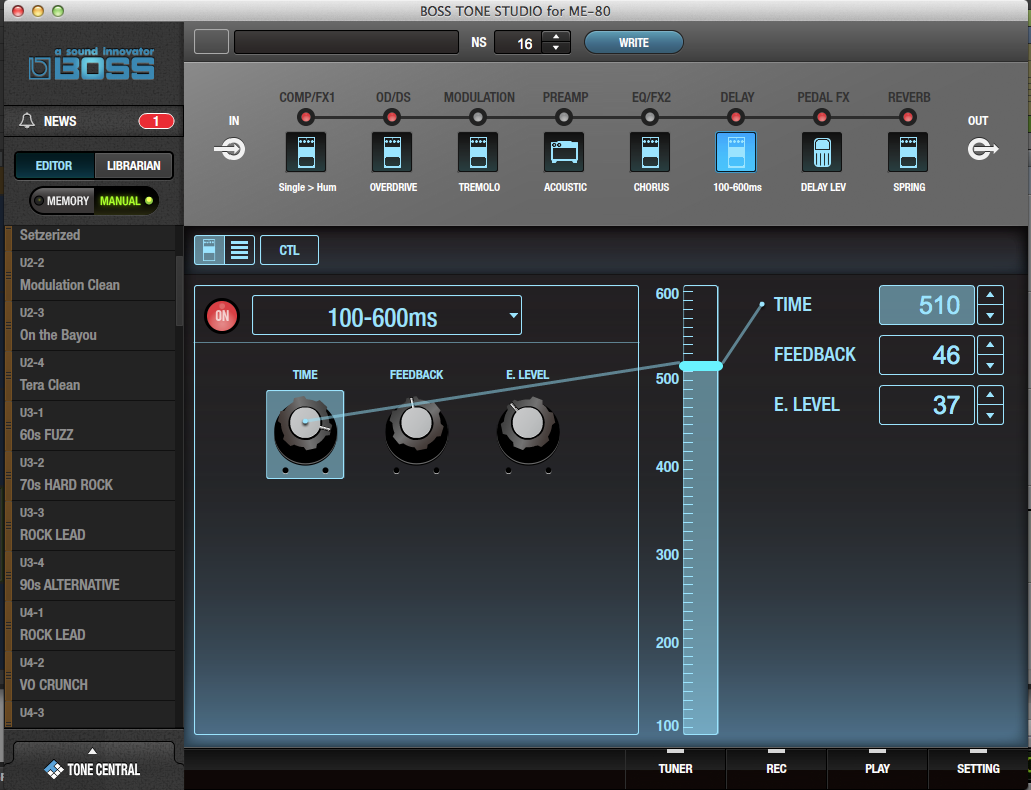Adjust the delay time on the vertical slider
The image size is (1031, 790).
pyautogui.click(x=700, y=366)
